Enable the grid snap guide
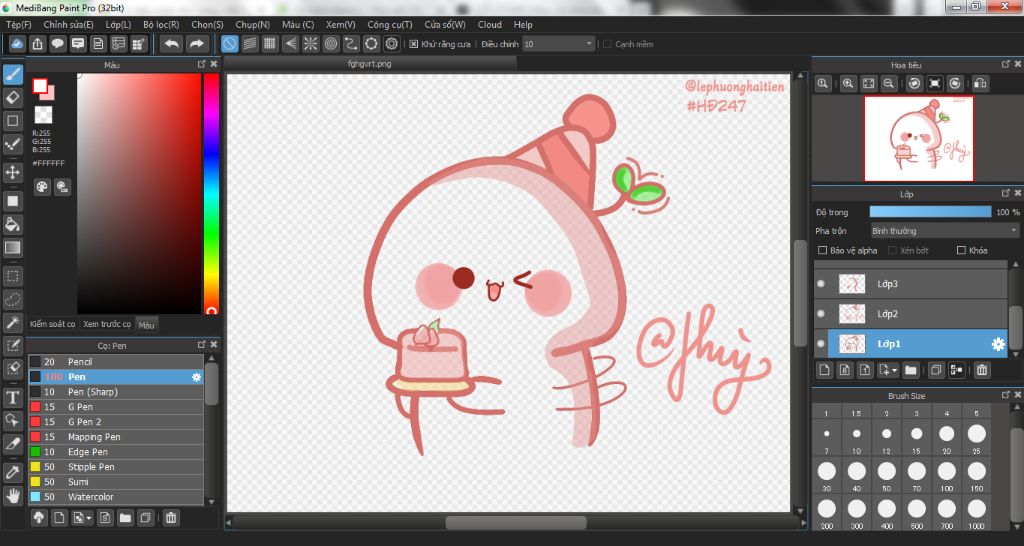The height and width of the screenshot is (546, 1024). click(x=270, y=44)
